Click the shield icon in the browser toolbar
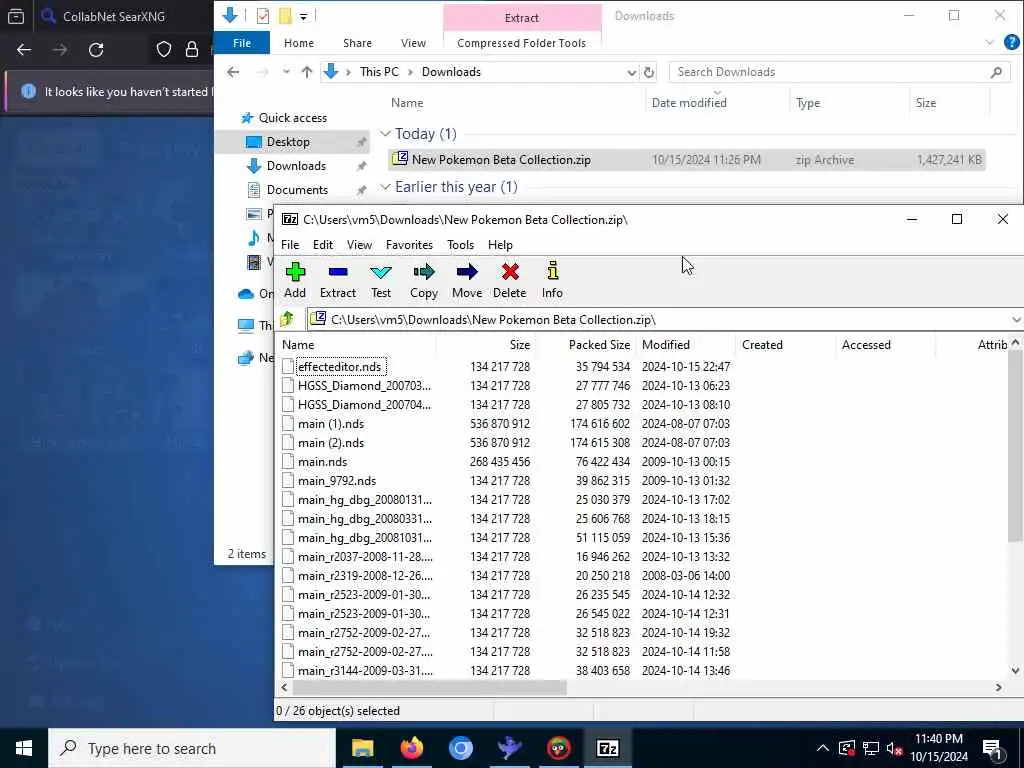 point(164,50)
